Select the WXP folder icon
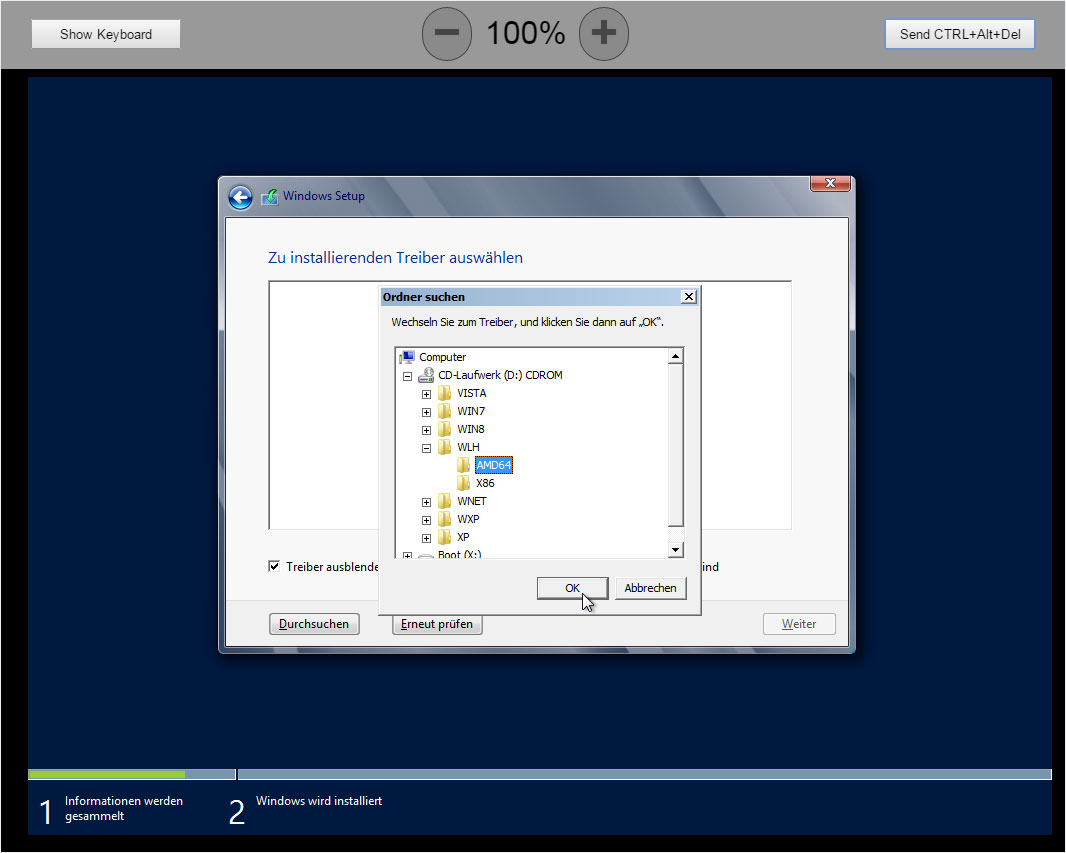1066x853 pixels. (x=445, y=519)
